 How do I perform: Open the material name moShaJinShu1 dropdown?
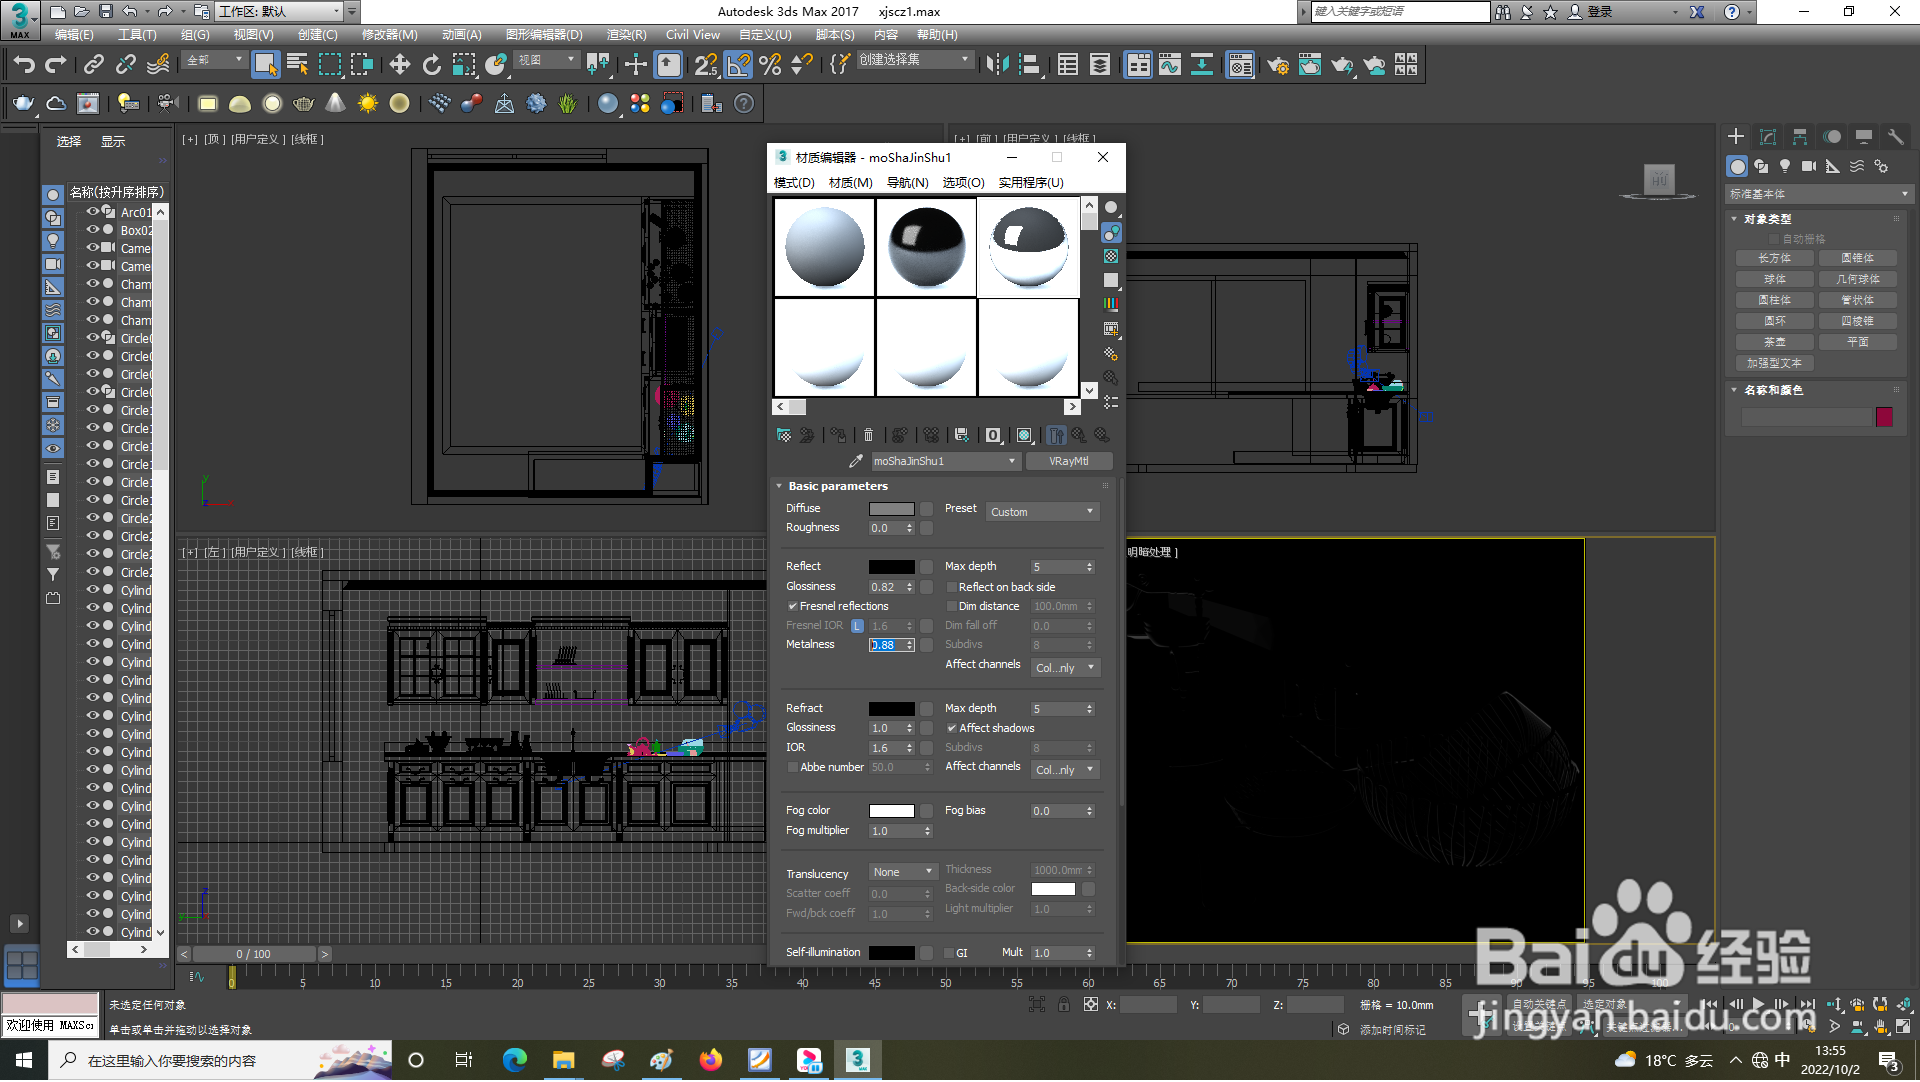[944, 462]
